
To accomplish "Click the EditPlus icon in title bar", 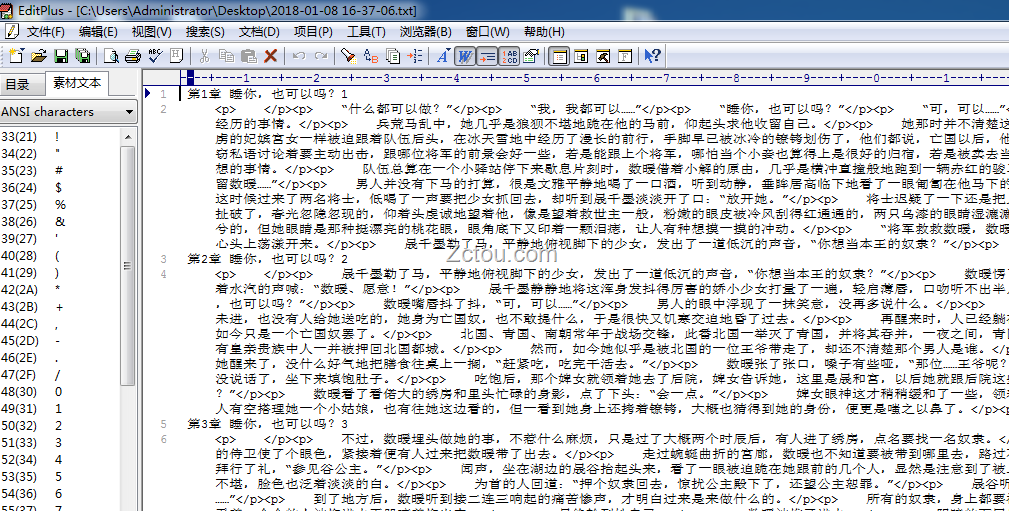I will [x=8, y=10].
